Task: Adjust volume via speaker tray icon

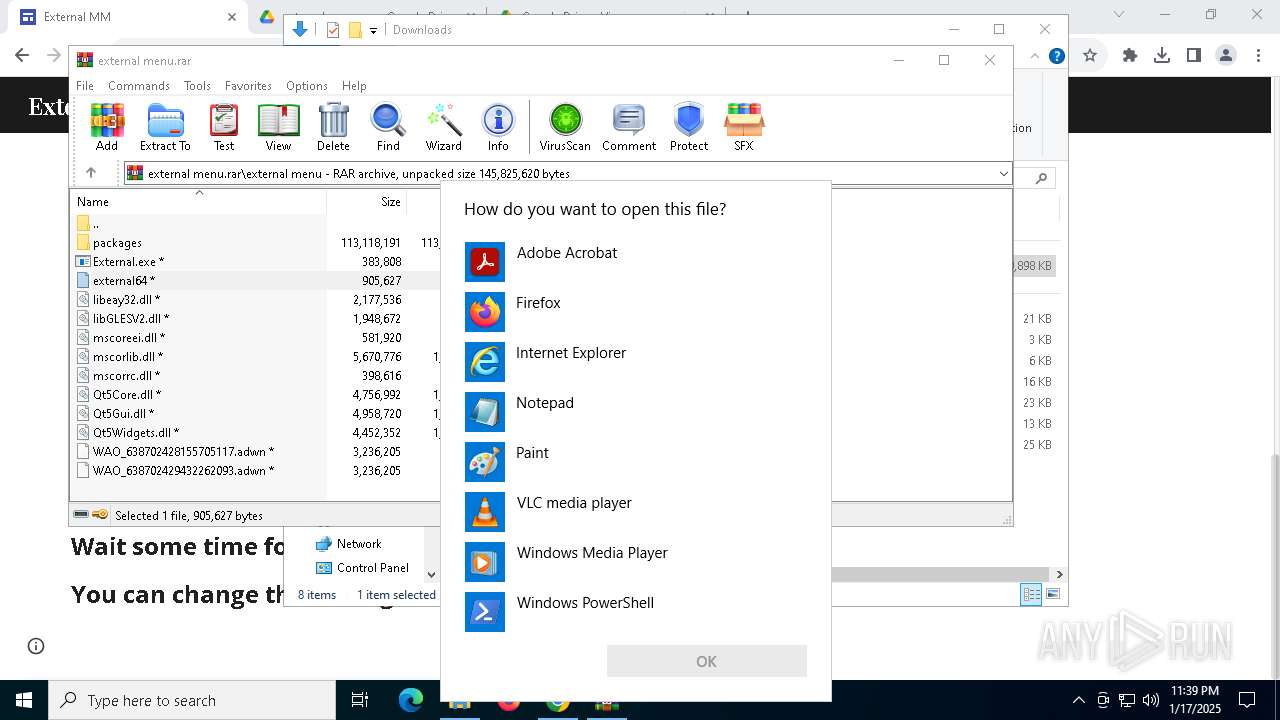Action: [1150, 700]
